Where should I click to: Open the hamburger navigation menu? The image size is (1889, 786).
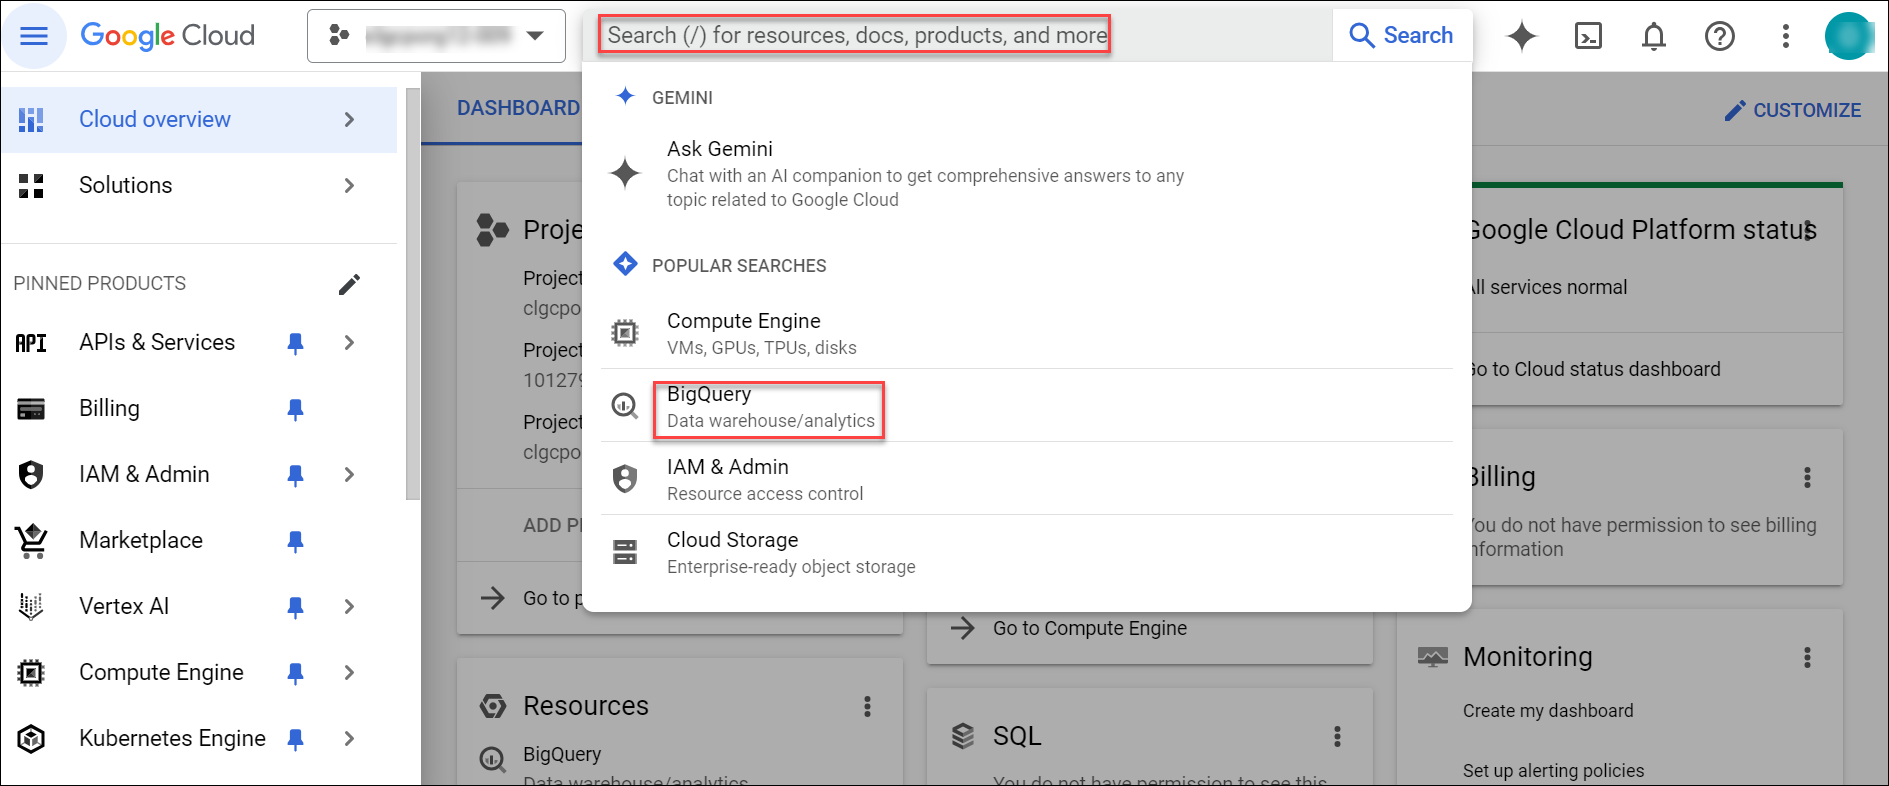[x=34, y=36]
